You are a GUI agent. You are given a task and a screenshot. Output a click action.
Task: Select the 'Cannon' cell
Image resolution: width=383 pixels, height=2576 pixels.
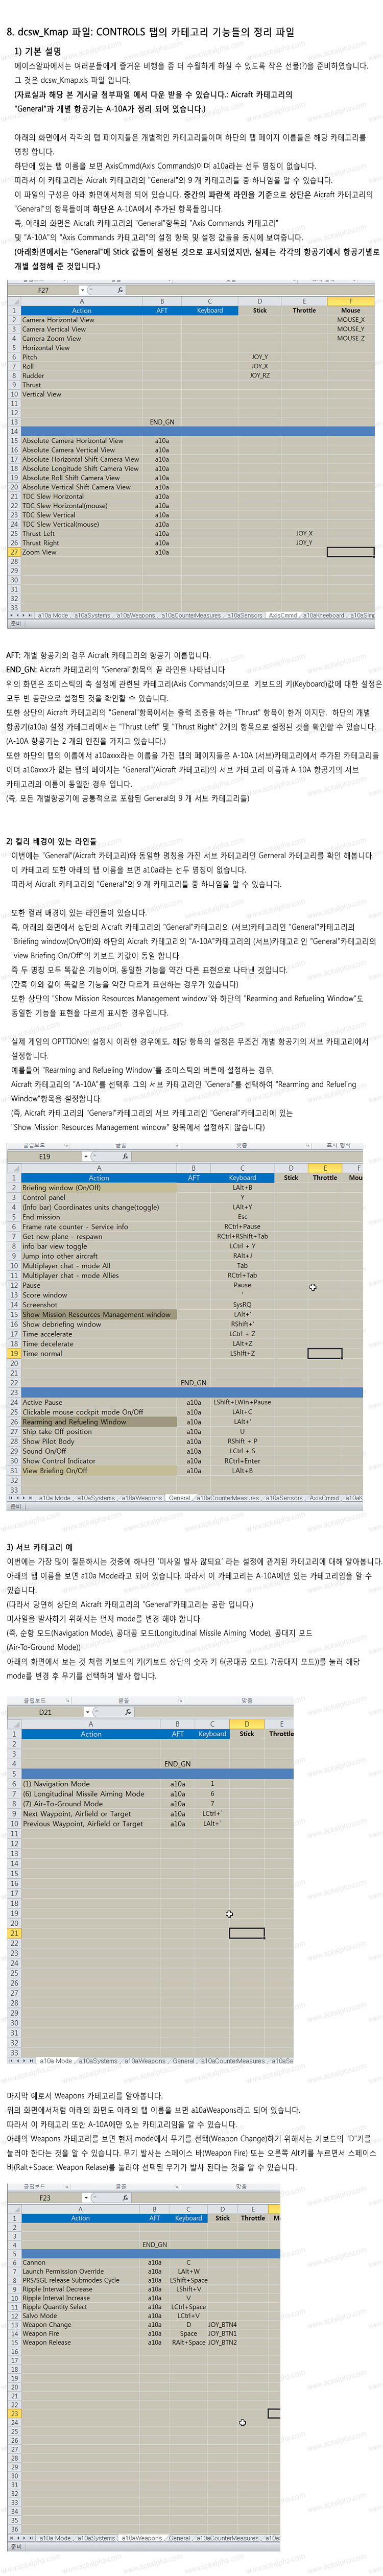click(80, 2262)
